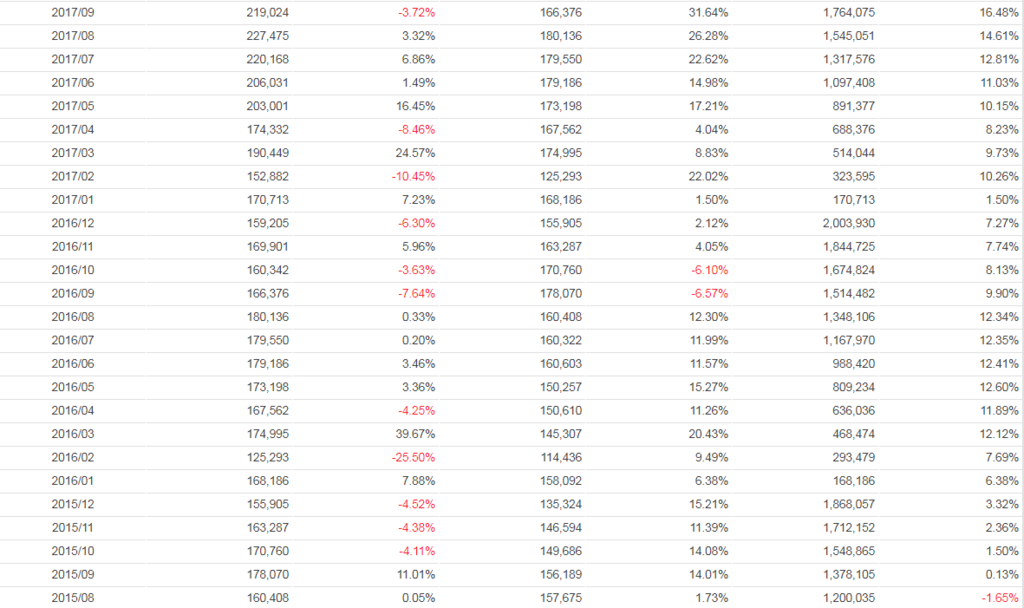
Task: Select the 227,475 value in the 2017/08 row
Action: tap(267, 36)
